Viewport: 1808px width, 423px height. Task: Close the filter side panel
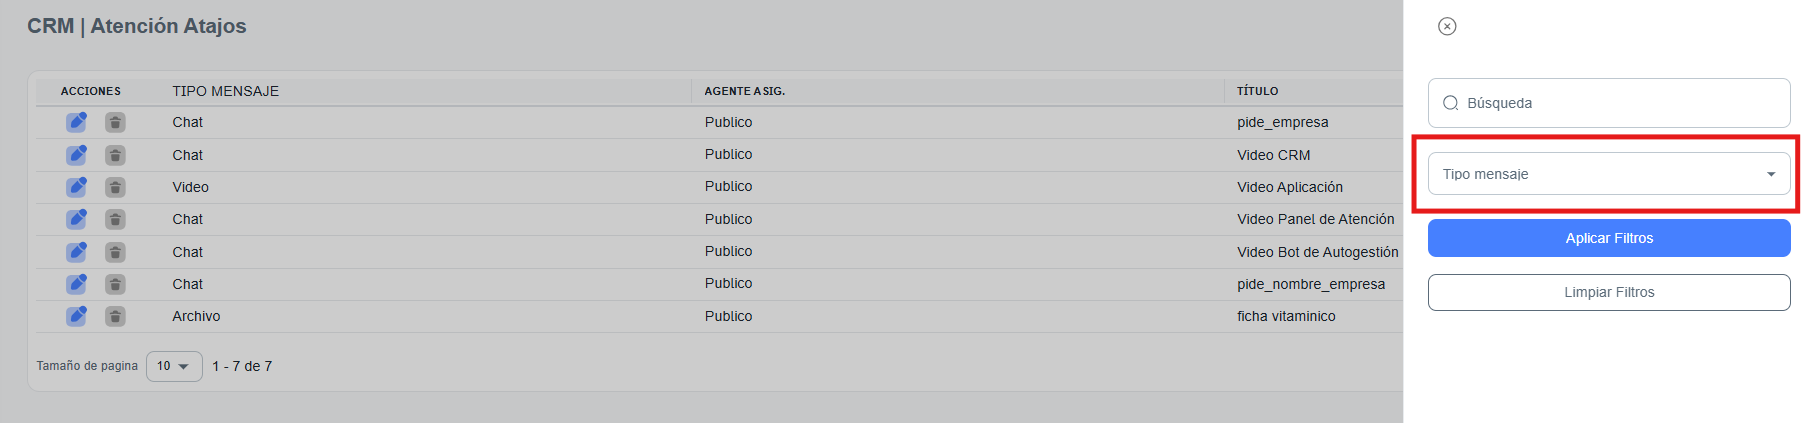[1447, 26]
